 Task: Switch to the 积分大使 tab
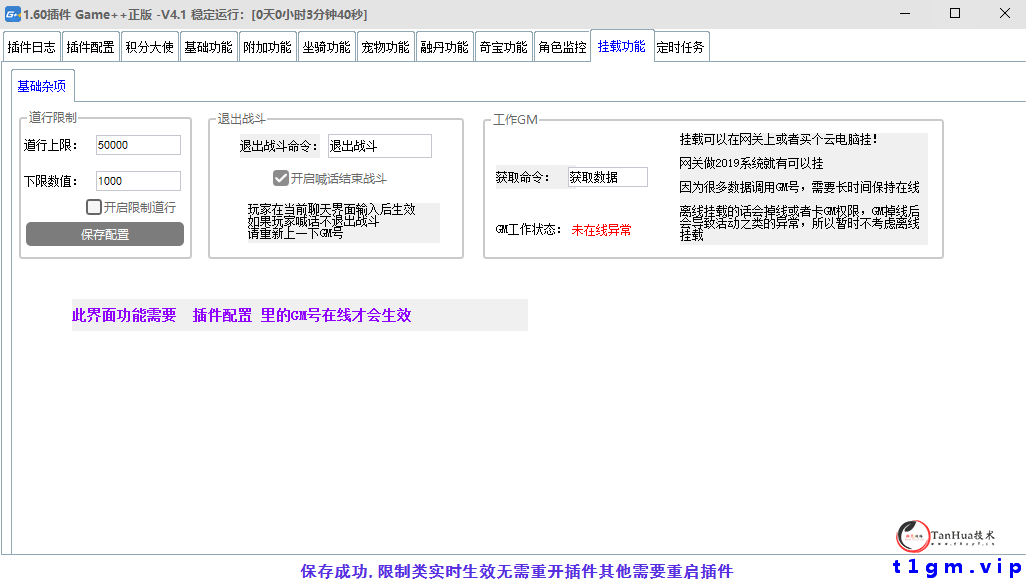click(150, 45)
